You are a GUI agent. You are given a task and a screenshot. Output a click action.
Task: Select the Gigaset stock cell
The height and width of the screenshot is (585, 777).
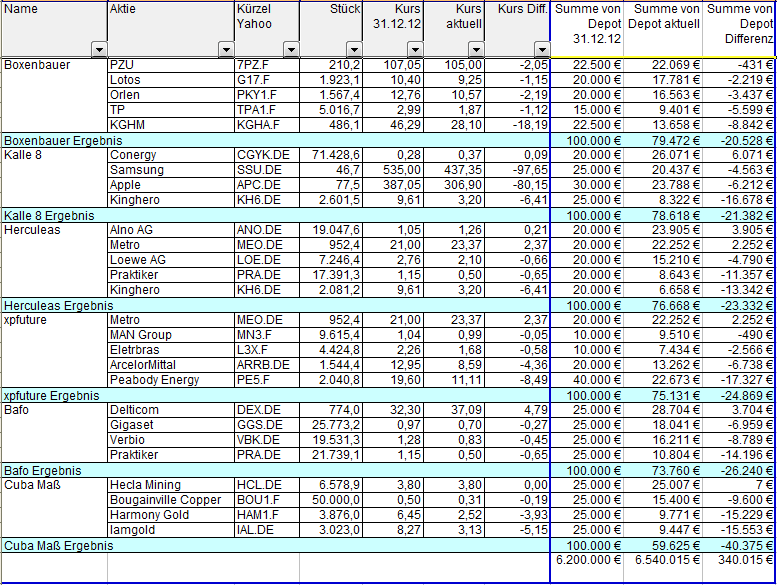[171, 425]
